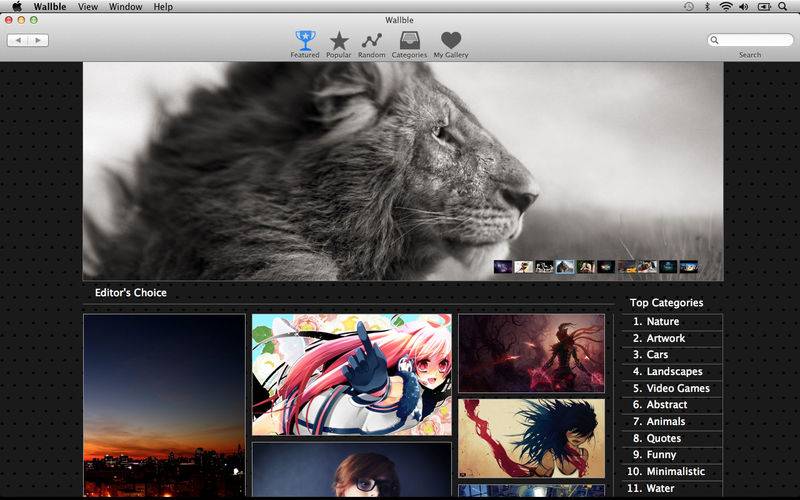800x500 pixels.
Task: Open the Categories tray icon
Action: pos(409,41)
